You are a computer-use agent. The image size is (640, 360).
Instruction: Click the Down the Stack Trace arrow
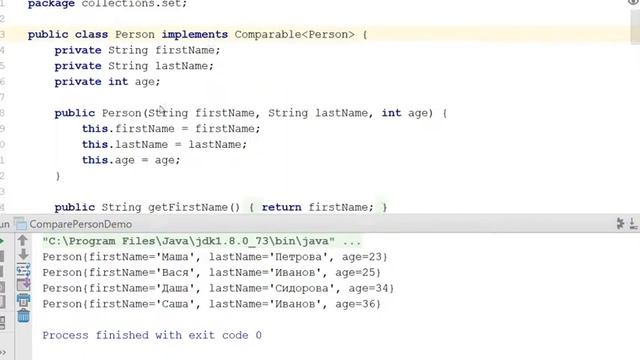point(23,255)
